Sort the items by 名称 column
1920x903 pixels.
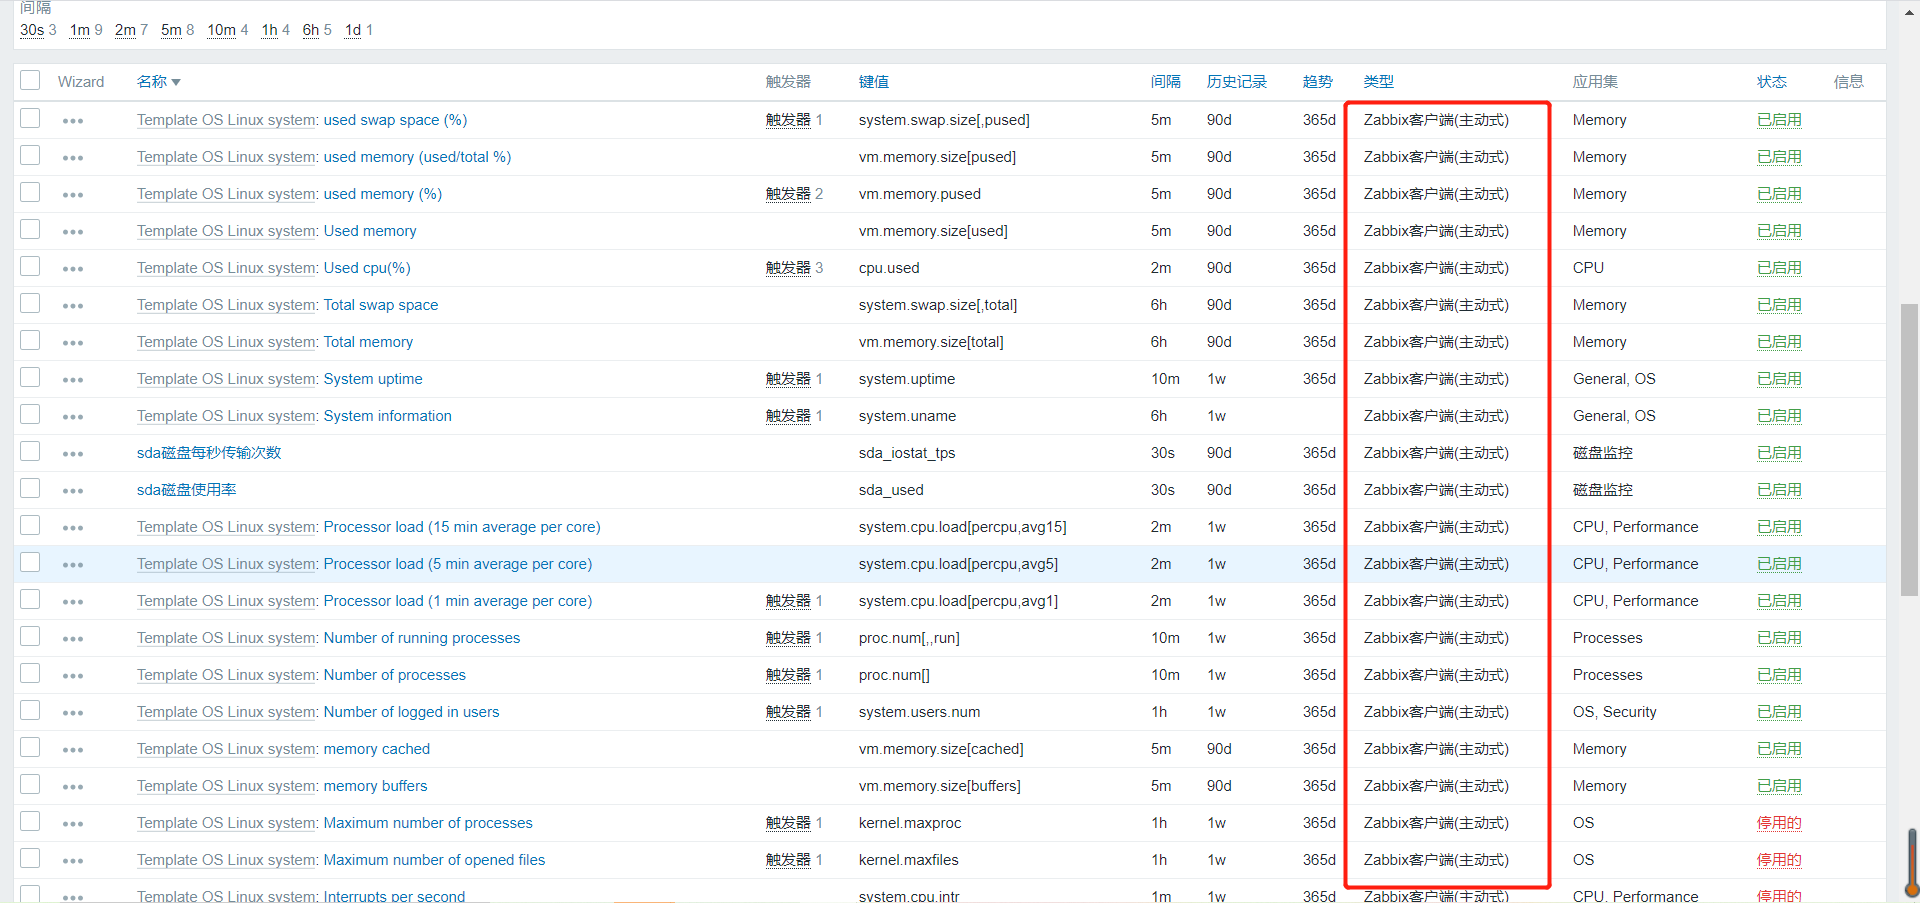(x=158, y=82)
